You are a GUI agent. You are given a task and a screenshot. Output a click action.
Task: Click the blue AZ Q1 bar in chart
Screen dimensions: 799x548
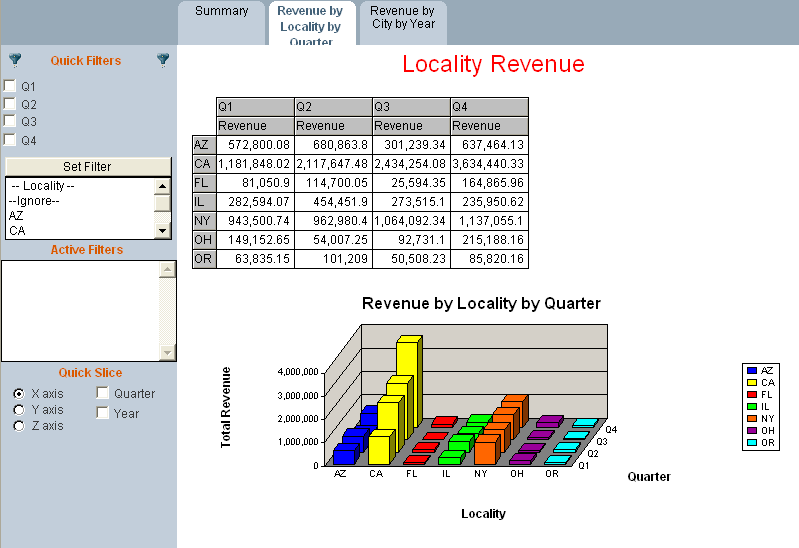coord(344,455)
